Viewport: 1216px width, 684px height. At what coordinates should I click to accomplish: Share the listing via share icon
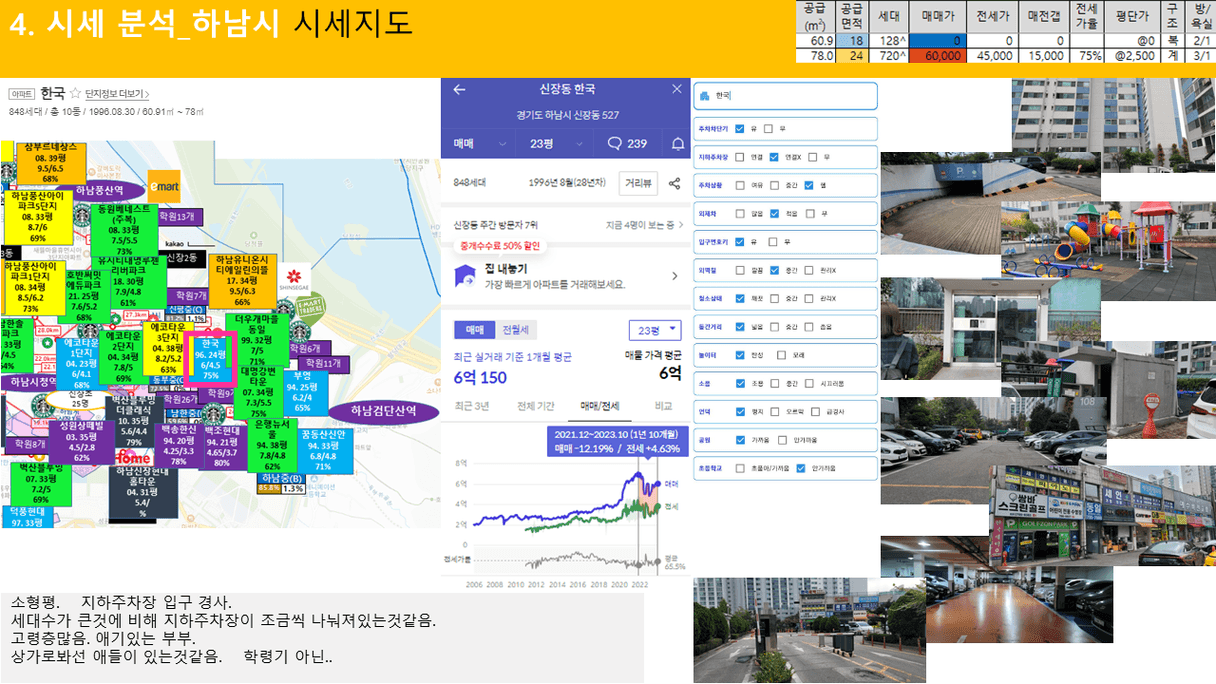(x=674, y=183)
